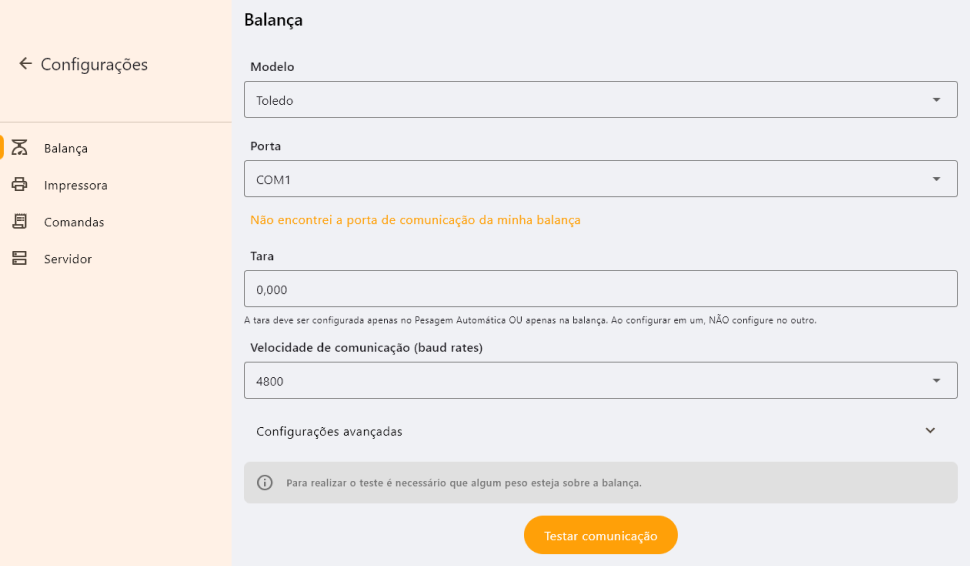The image size is (970, 566).
Task: Click the info icon in the test notice
Action: (x=265, y=483)
